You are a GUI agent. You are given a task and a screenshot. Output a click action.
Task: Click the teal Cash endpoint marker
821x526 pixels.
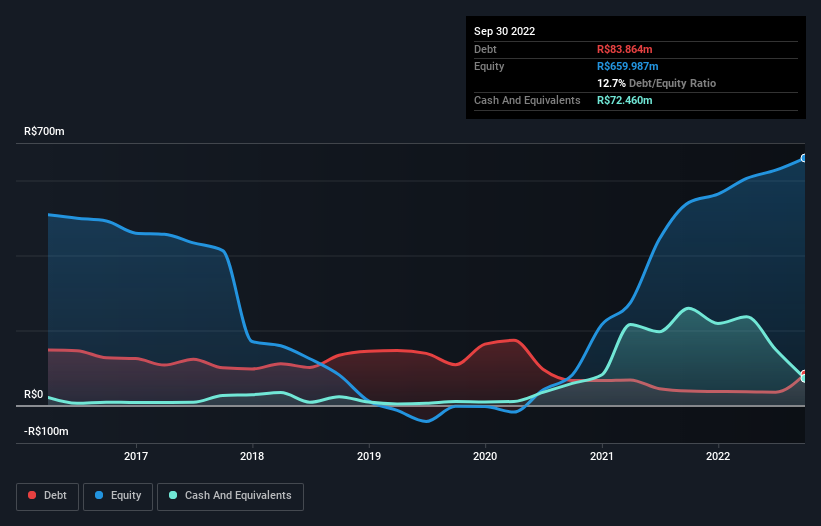pyautogui.click(x=804, y=378)
